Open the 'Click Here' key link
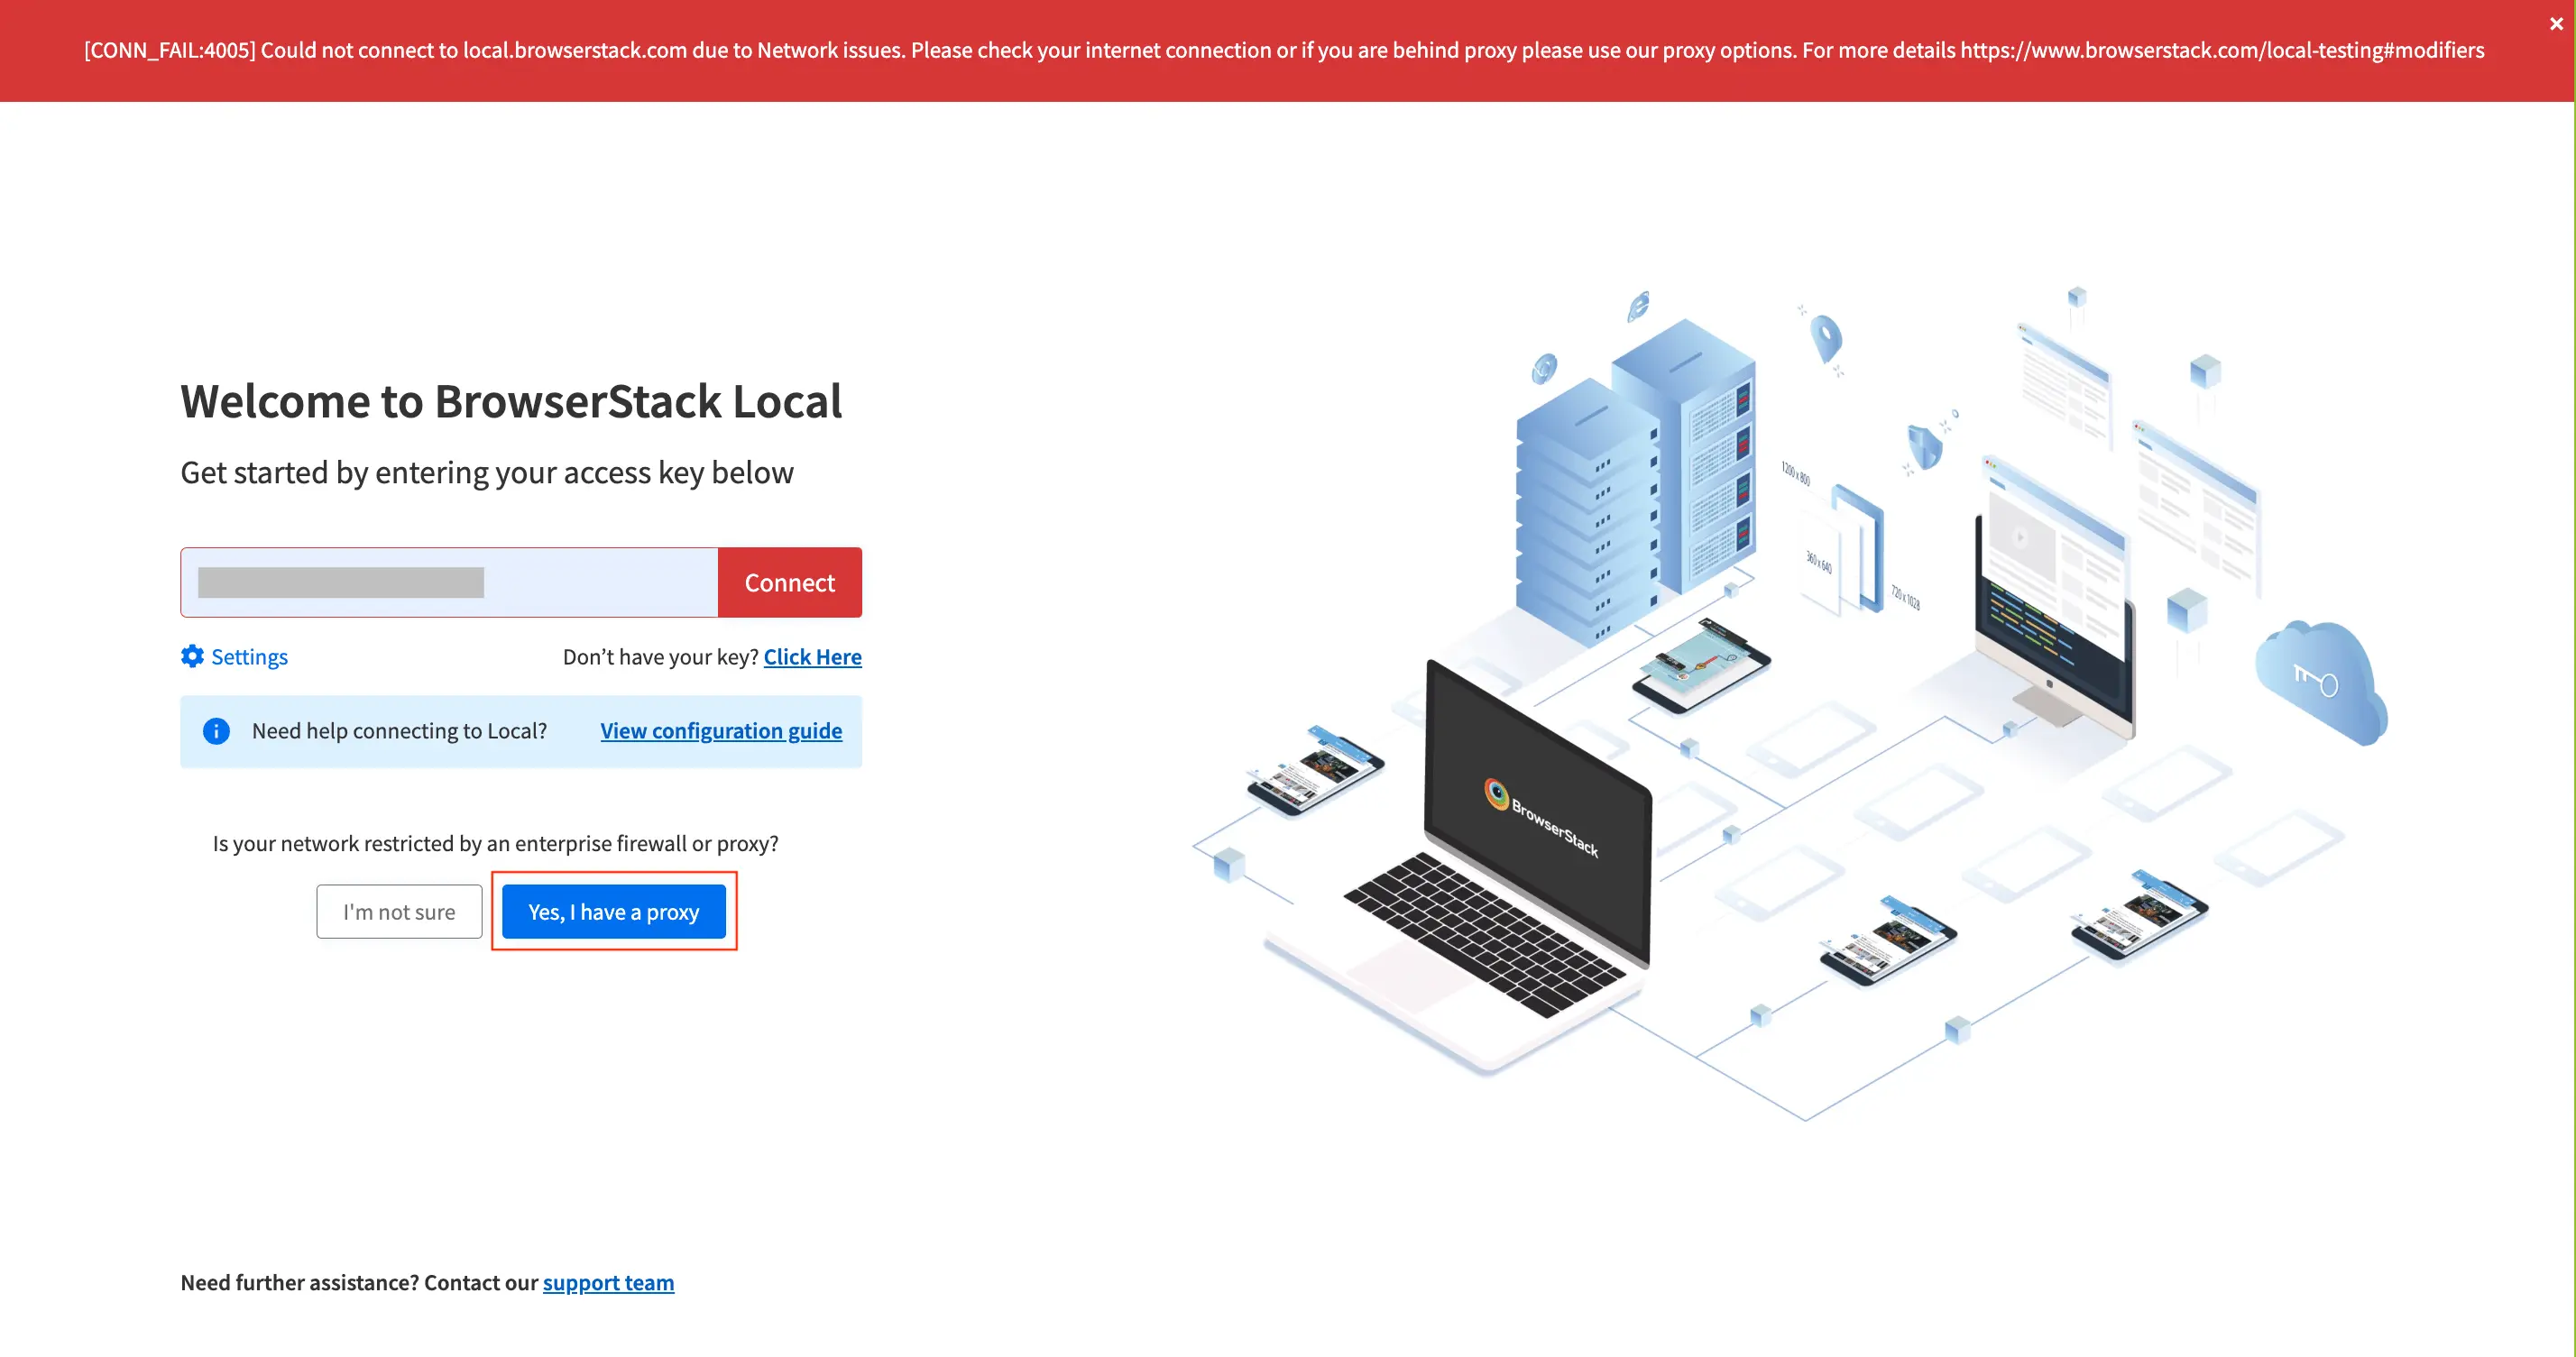The image size is (2576, 1357). click(x=812, y=657)
